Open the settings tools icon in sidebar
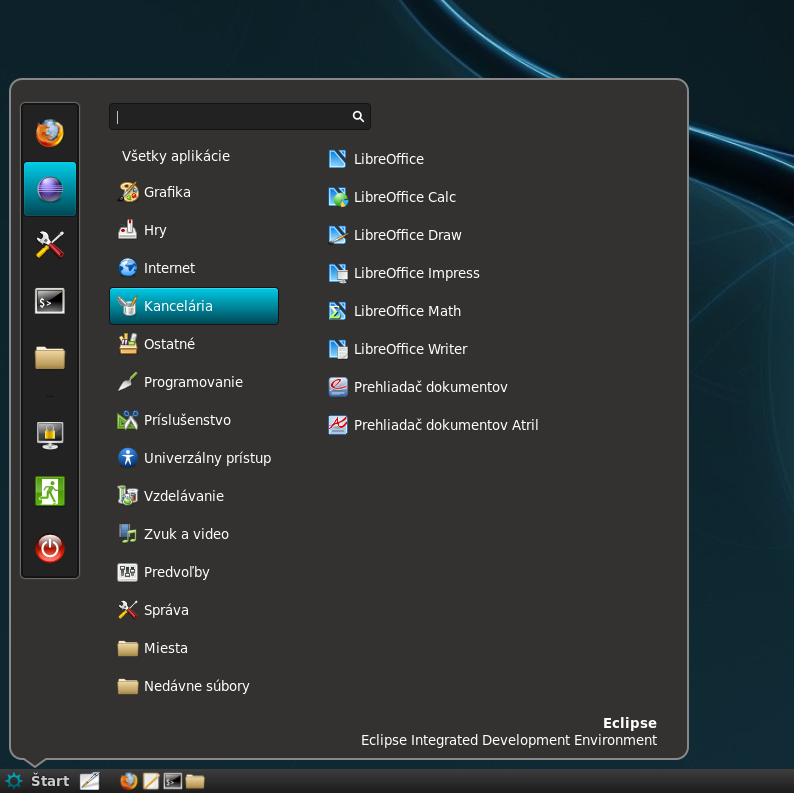Screen dimensions: 794x793 point(50,244)
